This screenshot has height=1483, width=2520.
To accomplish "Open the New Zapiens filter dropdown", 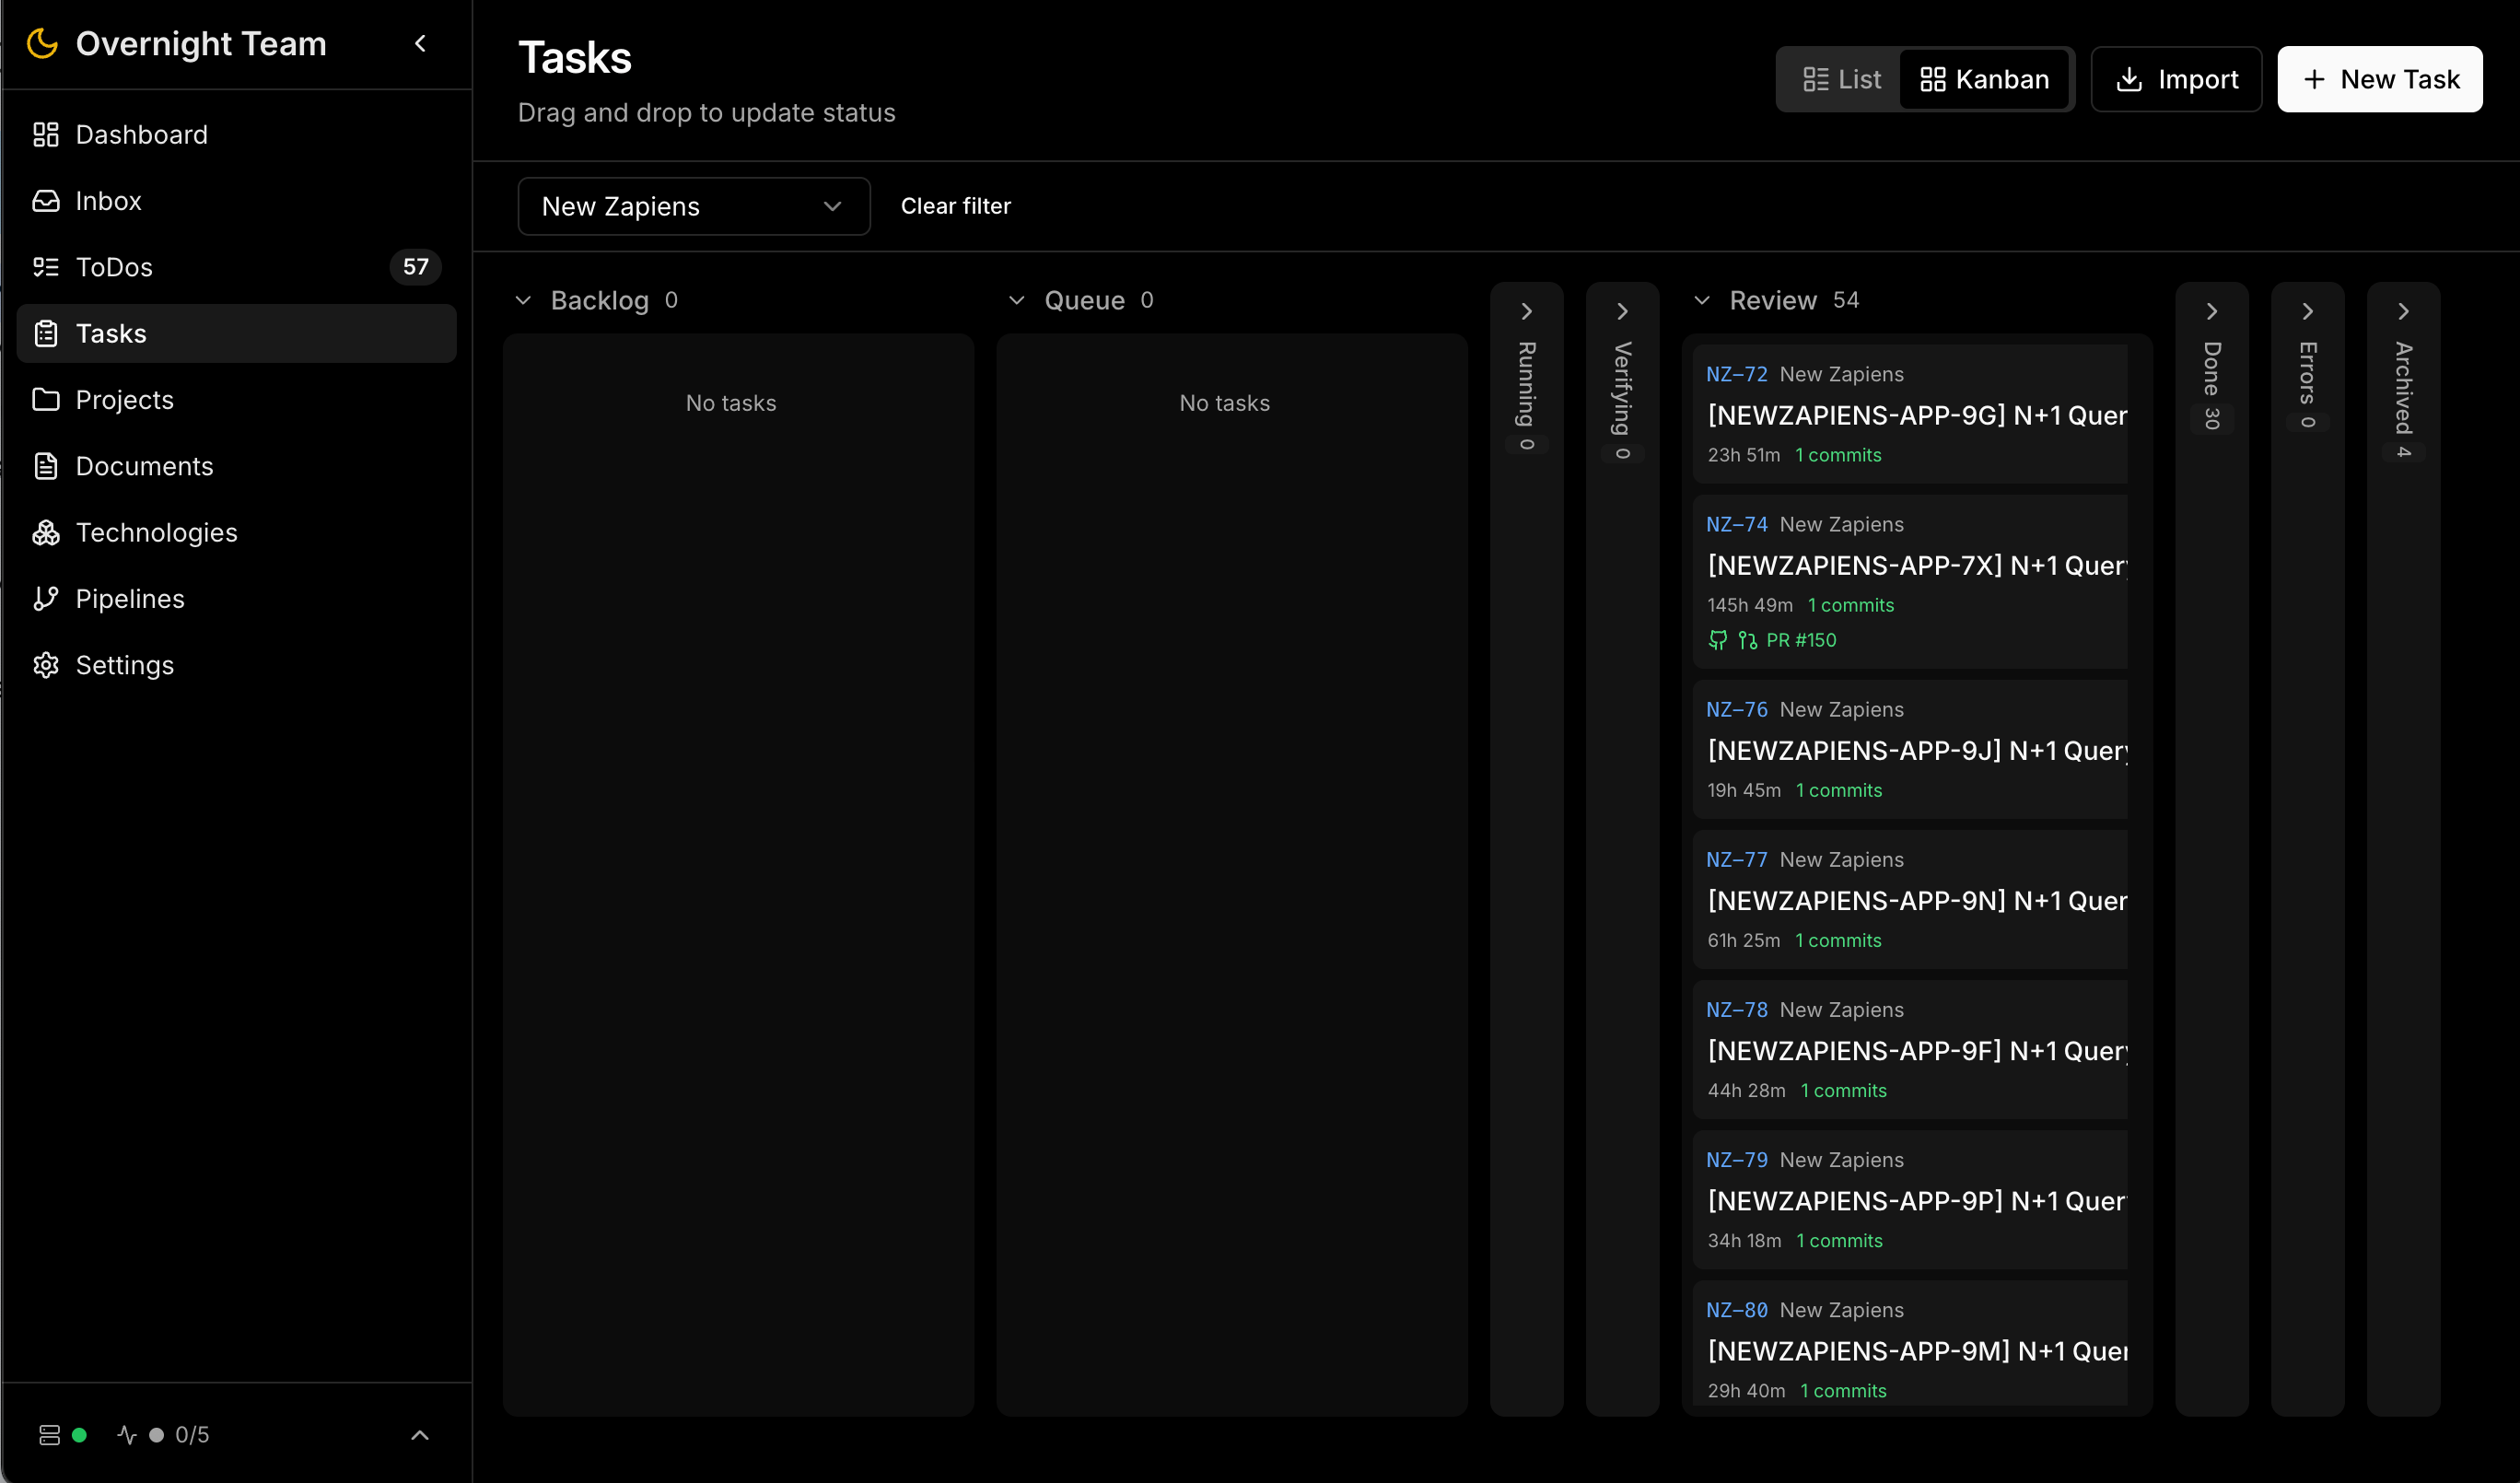I will pos(693,206).
